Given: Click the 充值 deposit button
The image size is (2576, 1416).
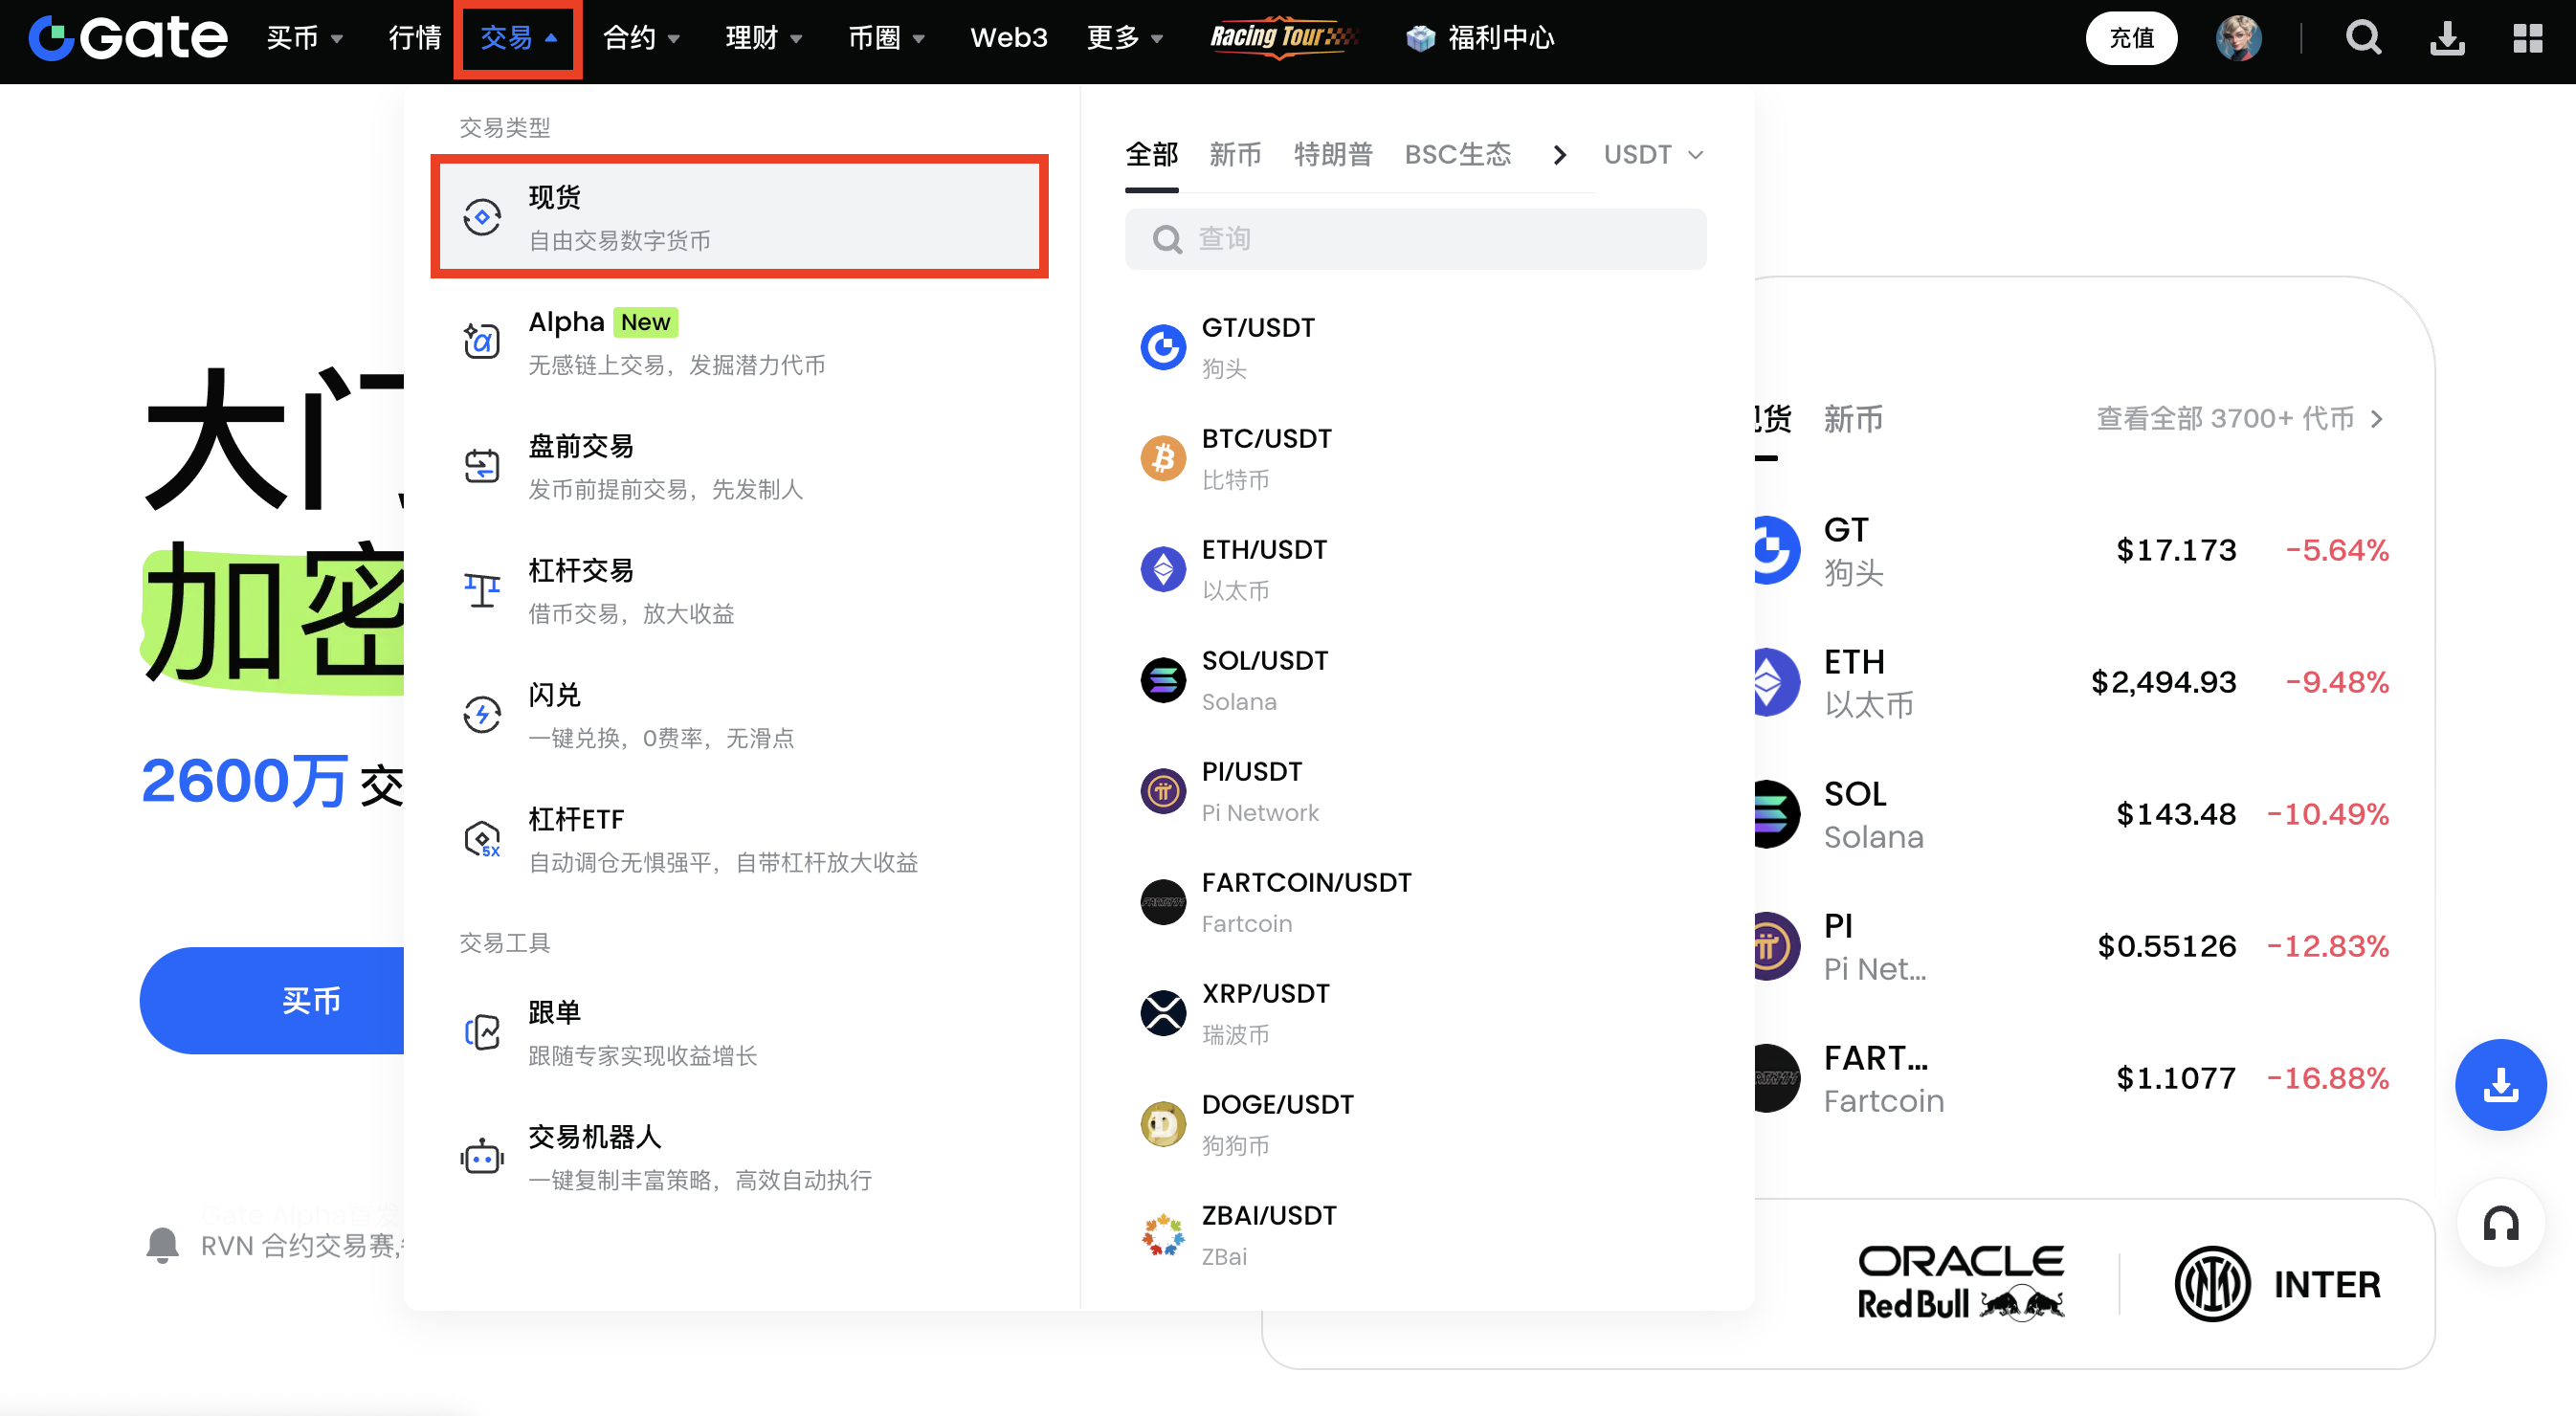Looking at the screenshot, I should coord(2131,38).
